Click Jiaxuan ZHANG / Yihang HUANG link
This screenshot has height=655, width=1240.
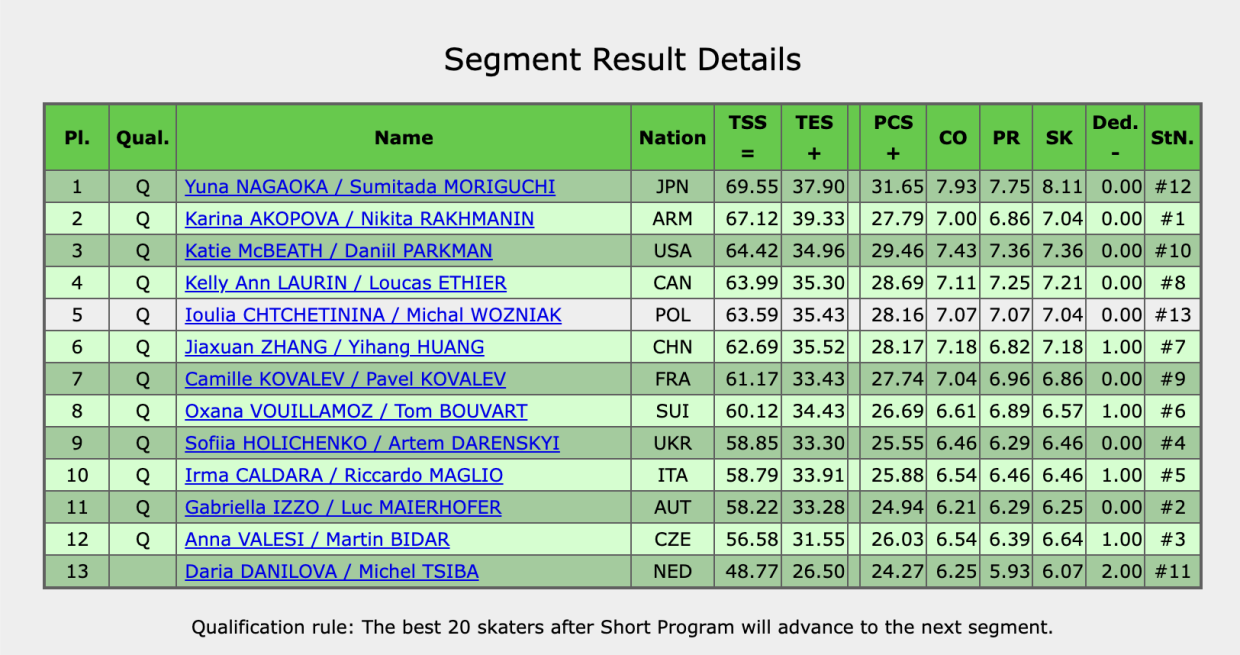(334, 347)
